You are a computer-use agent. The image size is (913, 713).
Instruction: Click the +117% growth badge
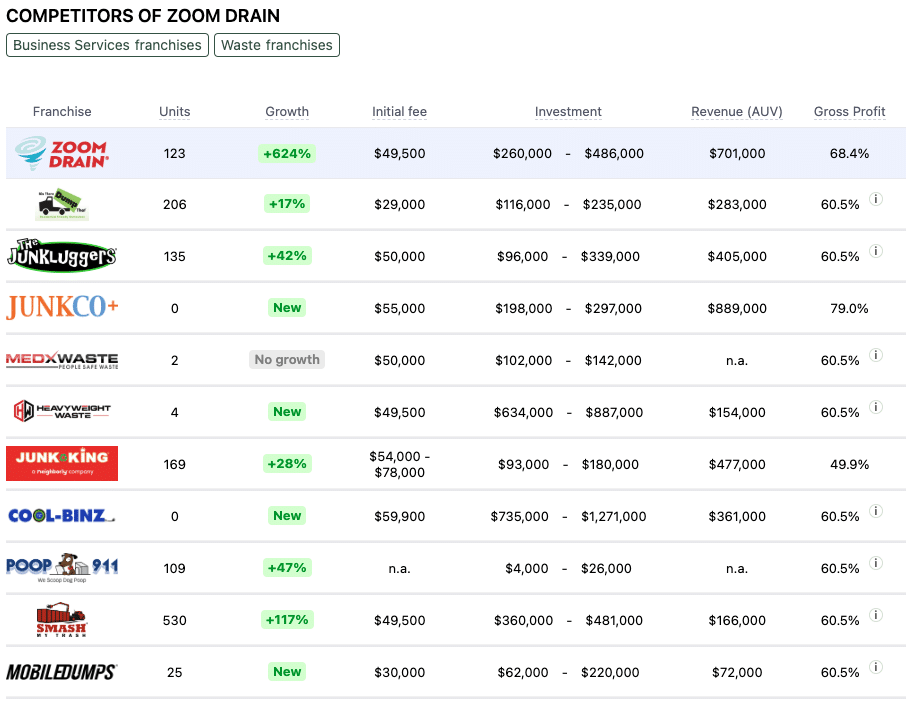287,620
